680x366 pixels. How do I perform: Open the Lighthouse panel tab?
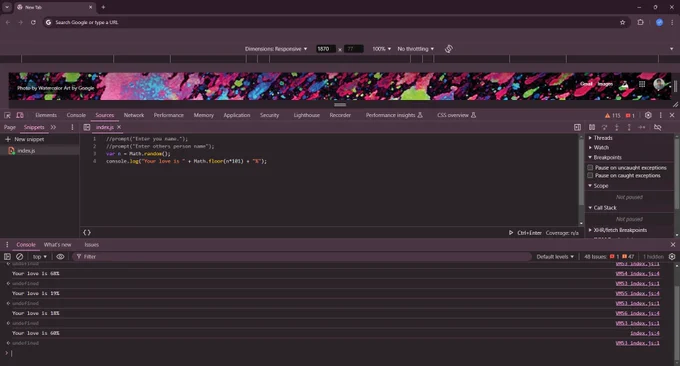tap(307, 115)
